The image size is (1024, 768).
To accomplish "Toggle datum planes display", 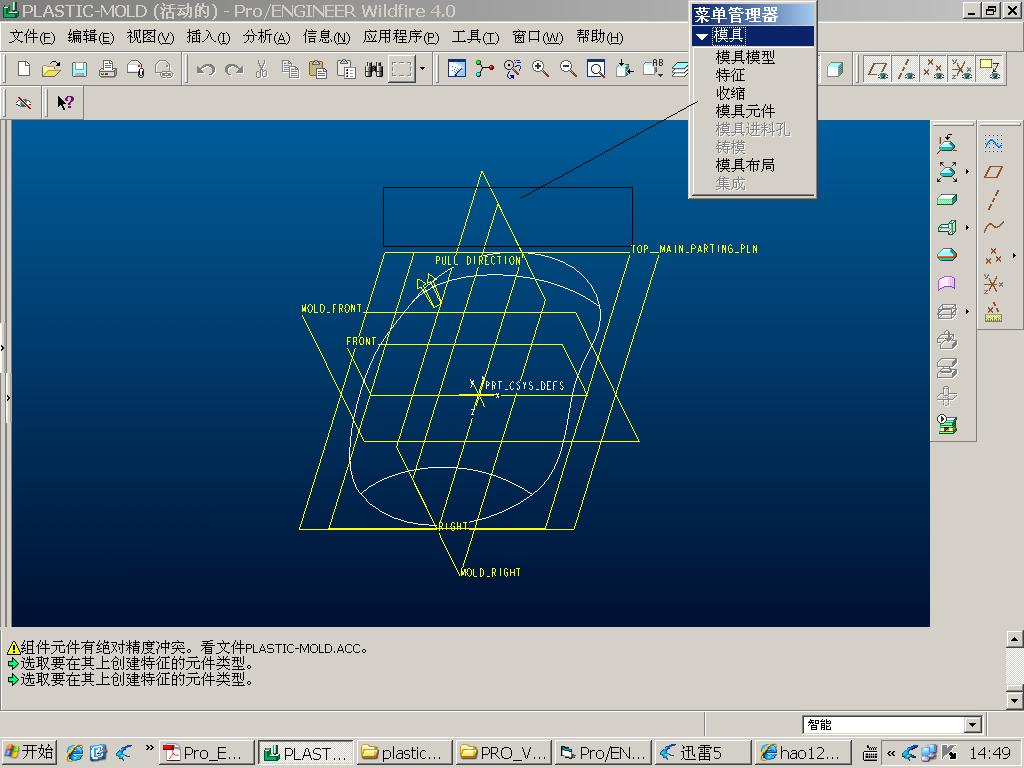I will [878, 69].
